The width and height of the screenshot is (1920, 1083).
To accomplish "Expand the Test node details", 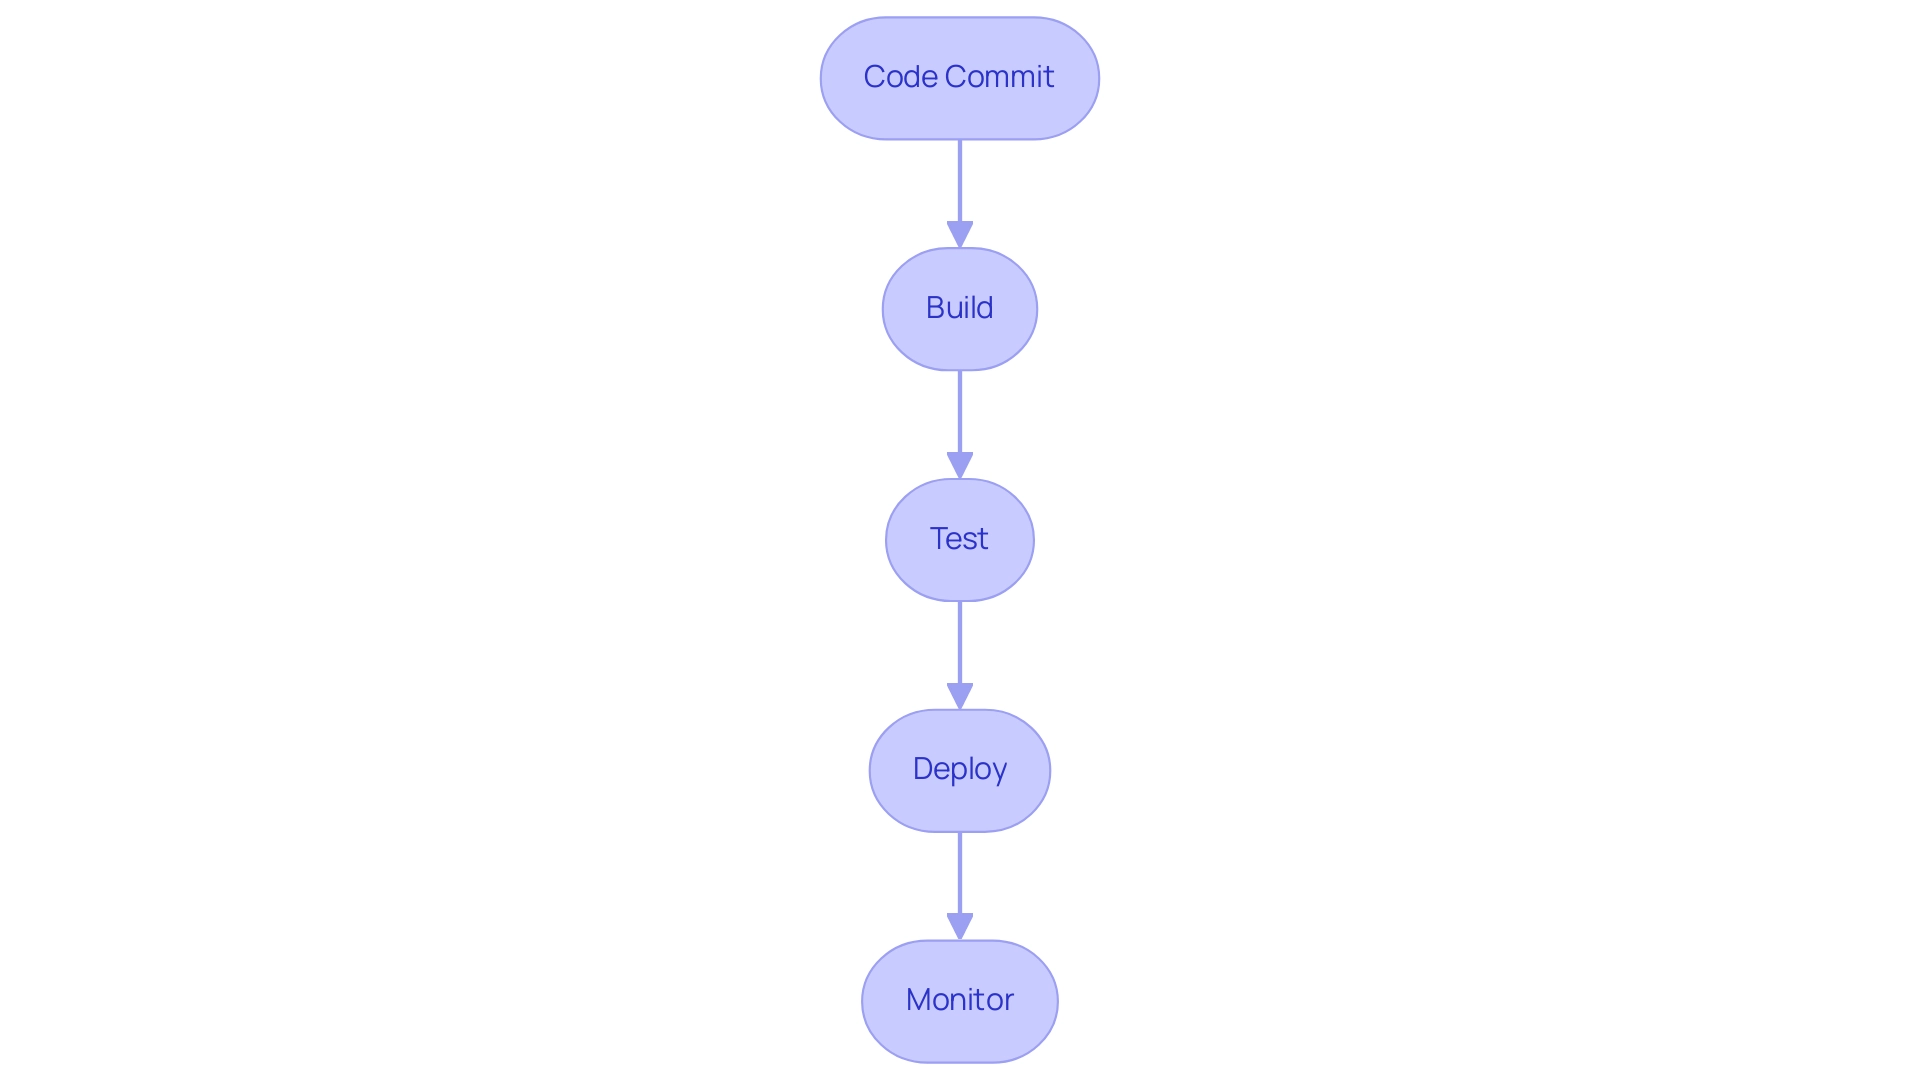I will point(959,538).
